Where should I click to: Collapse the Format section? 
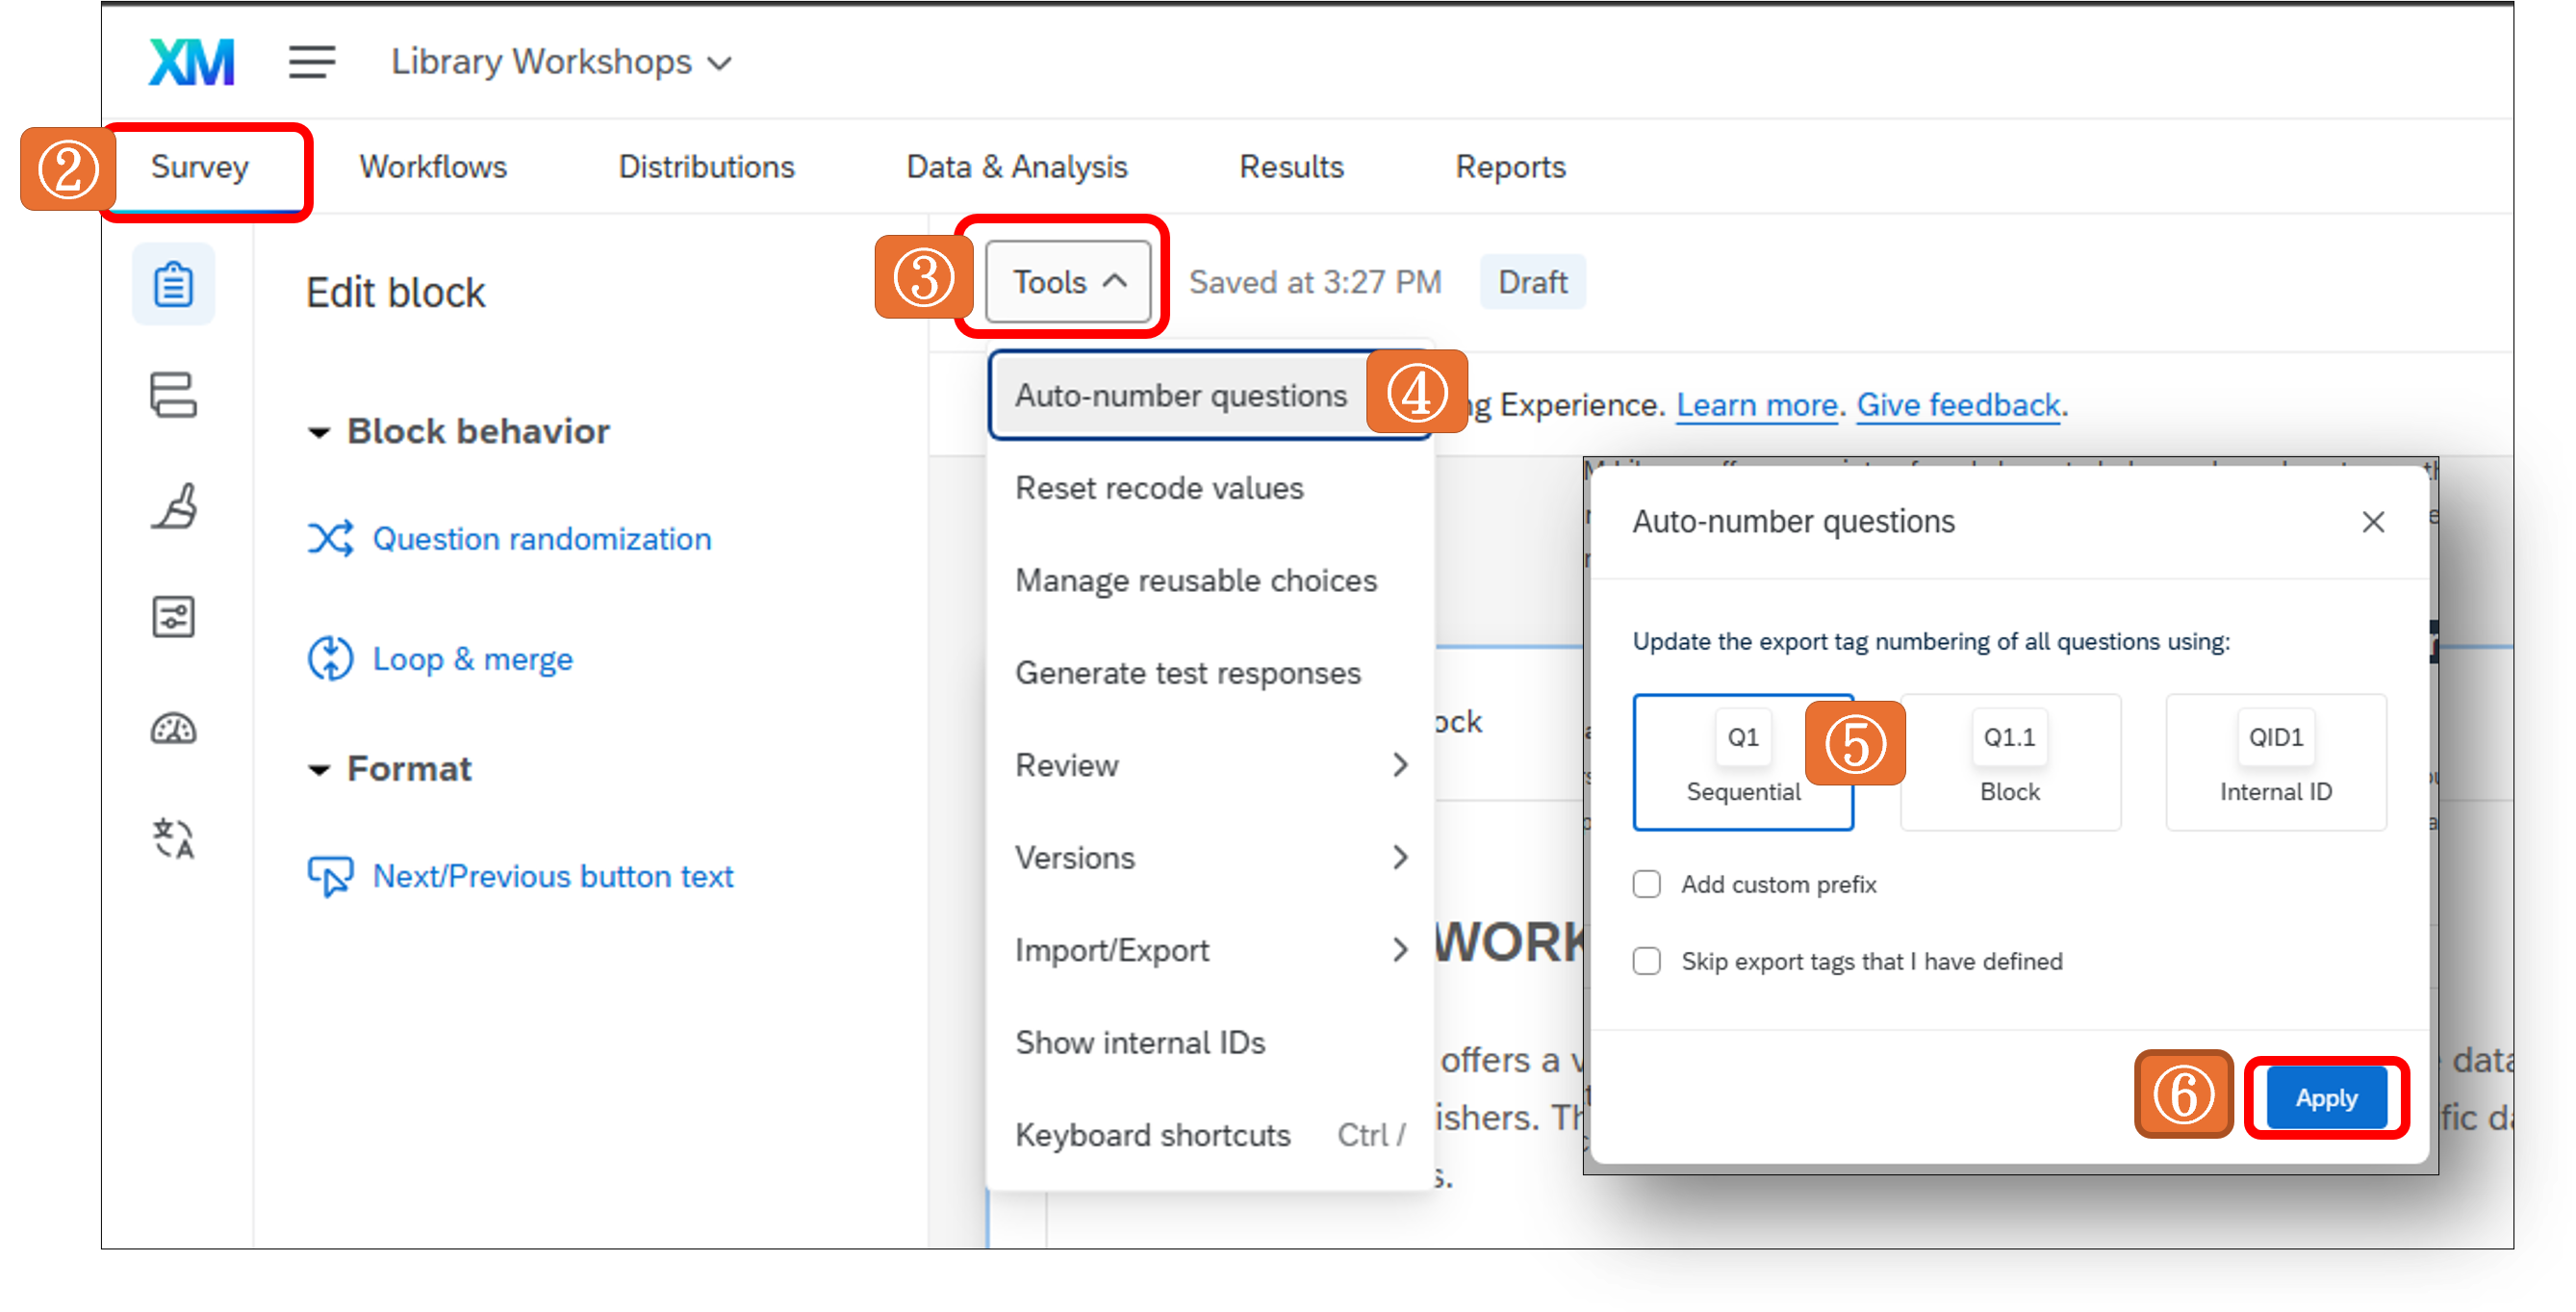tap(320, 768)
